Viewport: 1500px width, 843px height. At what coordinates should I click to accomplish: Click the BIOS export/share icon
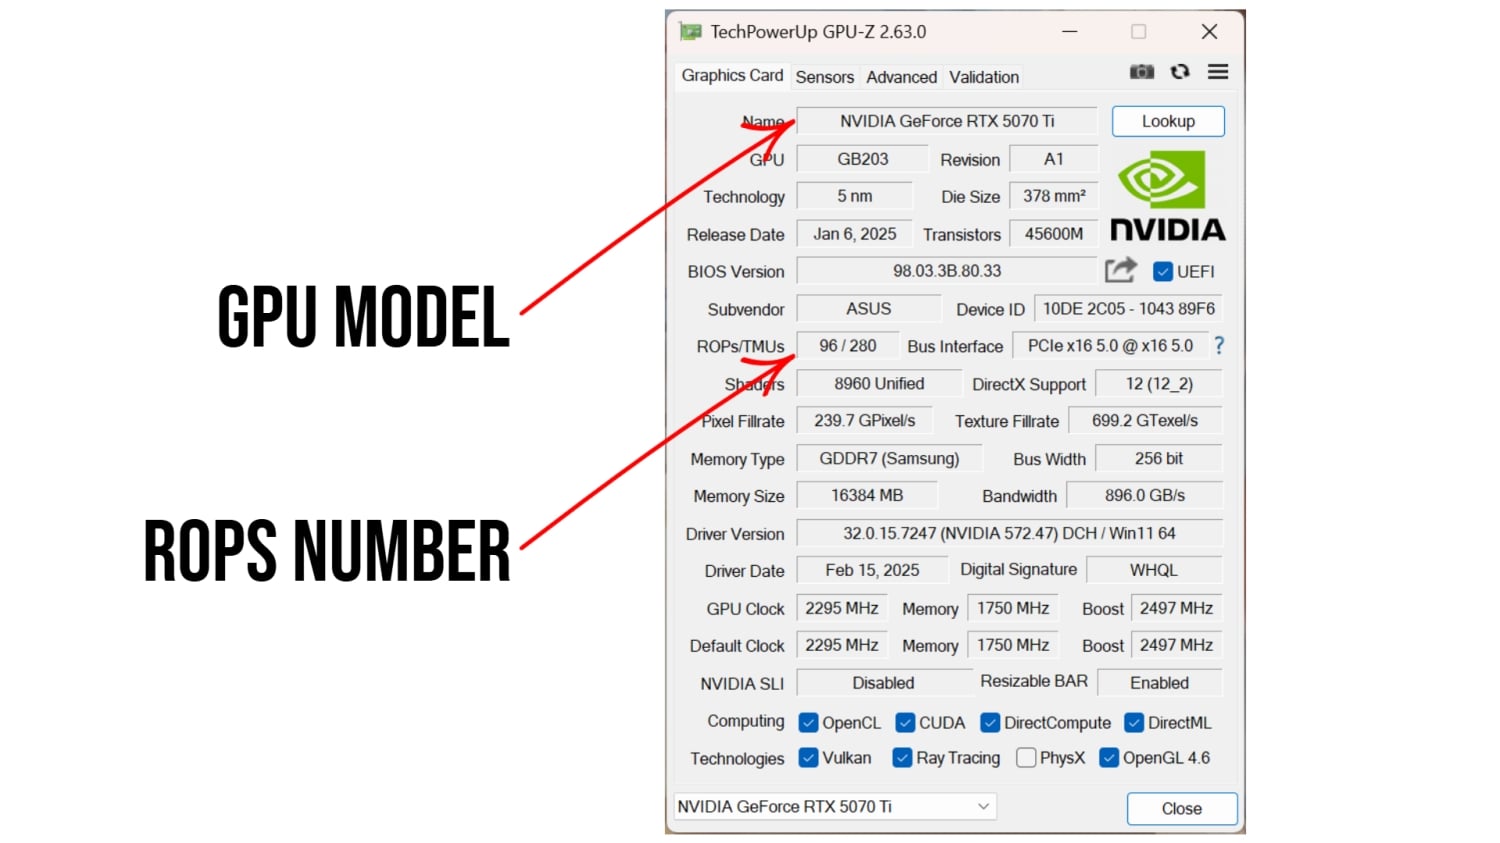click(x=1120, y=270)
